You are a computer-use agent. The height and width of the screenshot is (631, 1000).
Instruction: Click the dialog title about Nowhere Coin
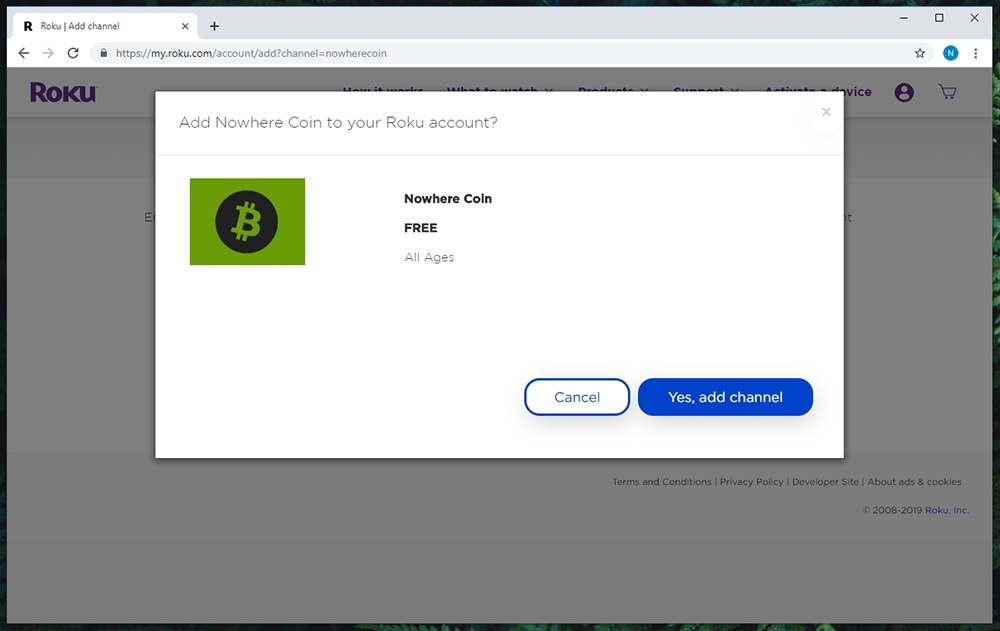point(338,122)
